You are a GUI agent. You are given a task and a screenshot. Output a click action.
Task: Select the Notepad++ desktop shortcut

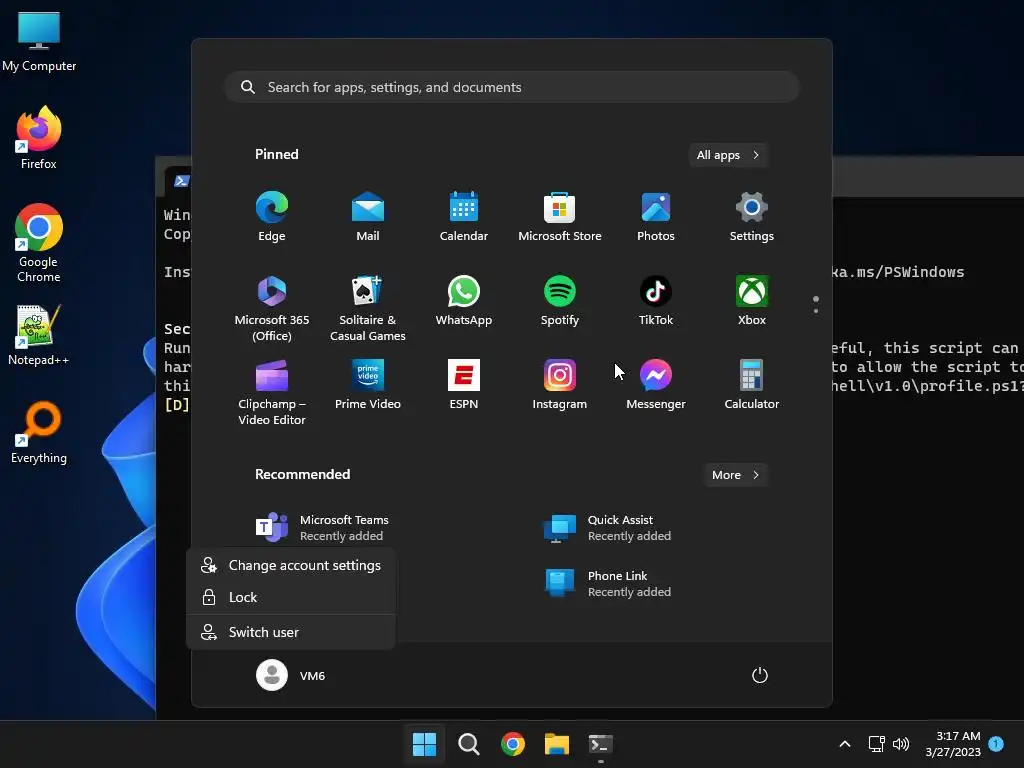coord(39,336)
